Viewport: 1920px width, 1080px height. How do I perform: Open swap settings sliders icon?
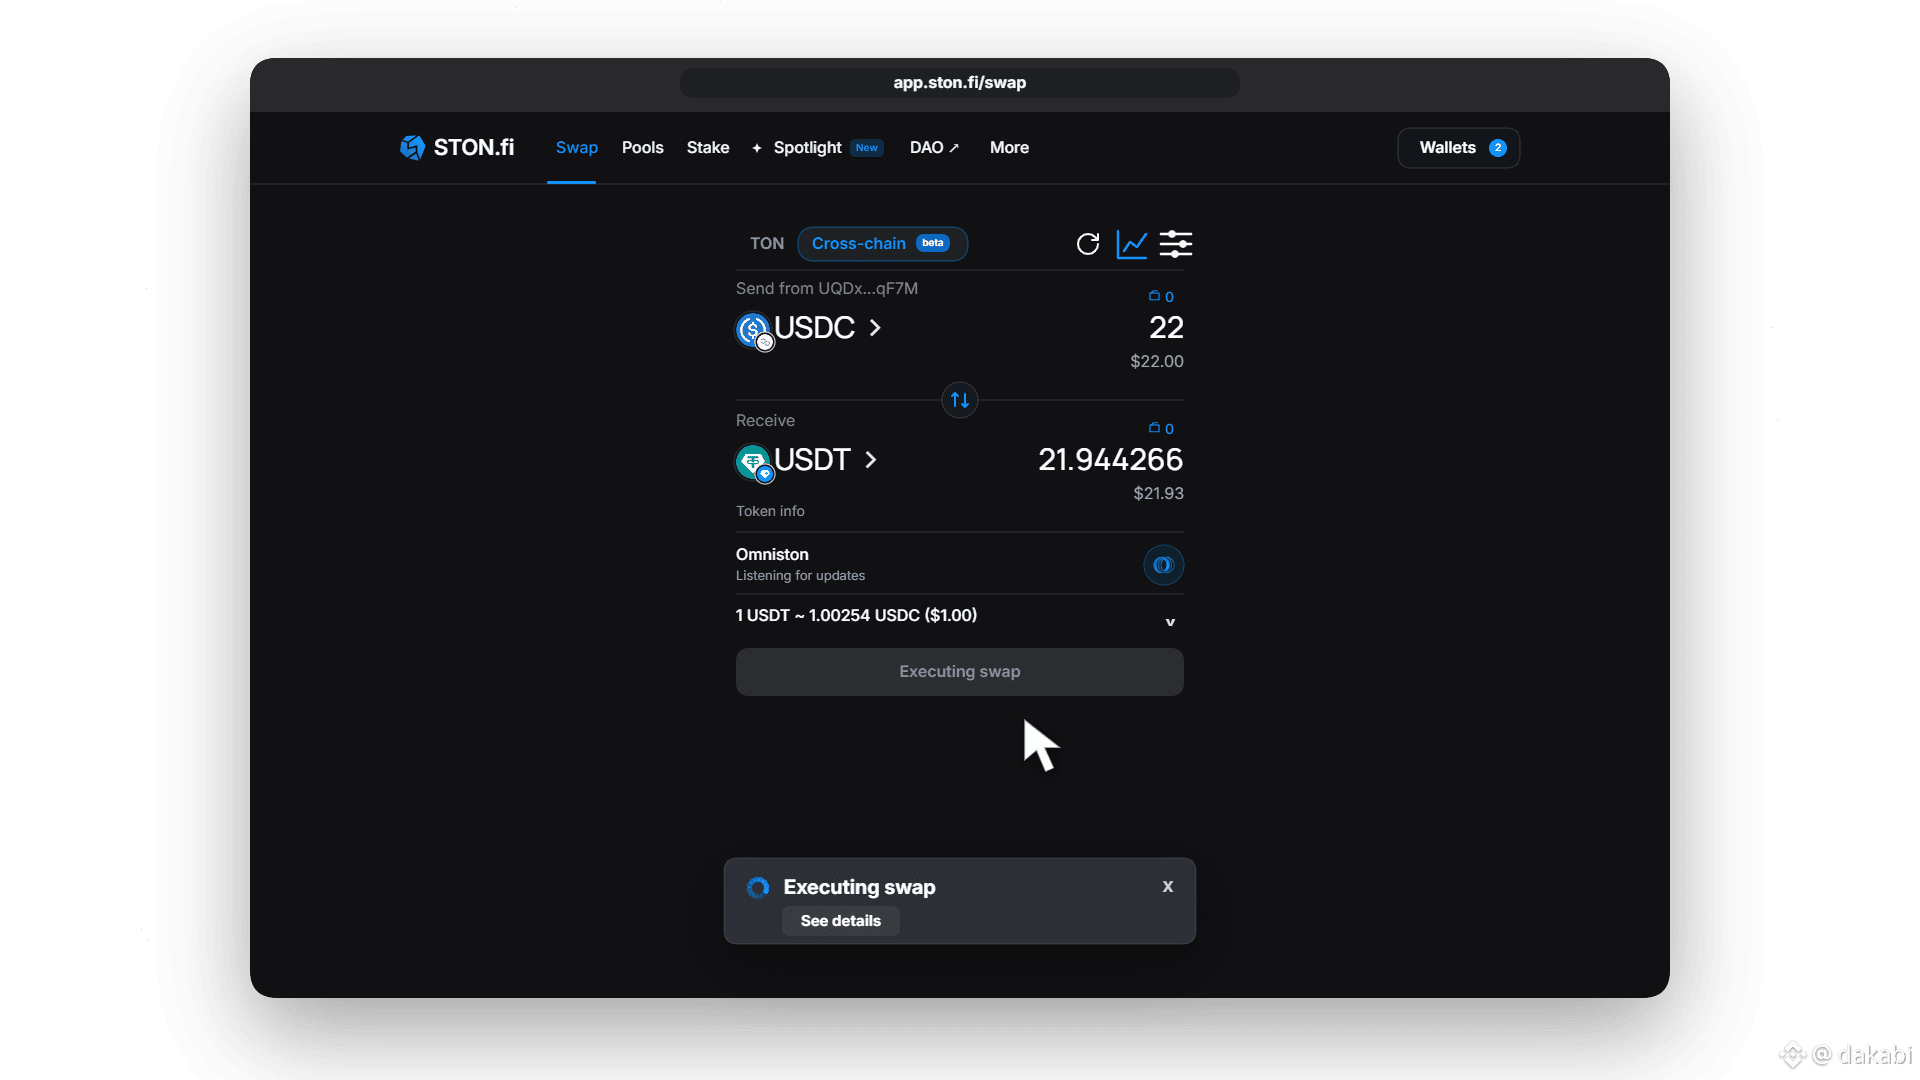(1176, 244)
